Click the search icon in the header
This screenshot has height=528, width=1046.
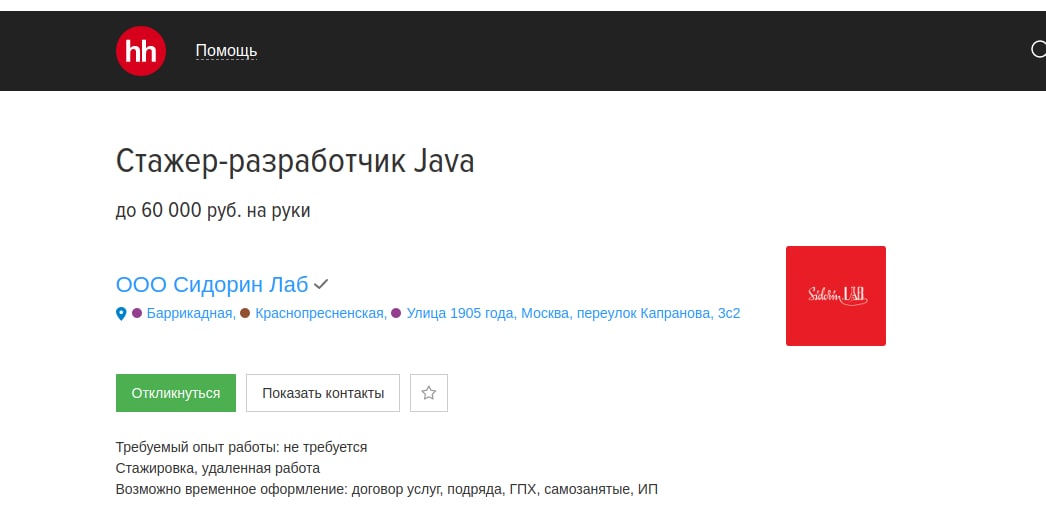1039,49
